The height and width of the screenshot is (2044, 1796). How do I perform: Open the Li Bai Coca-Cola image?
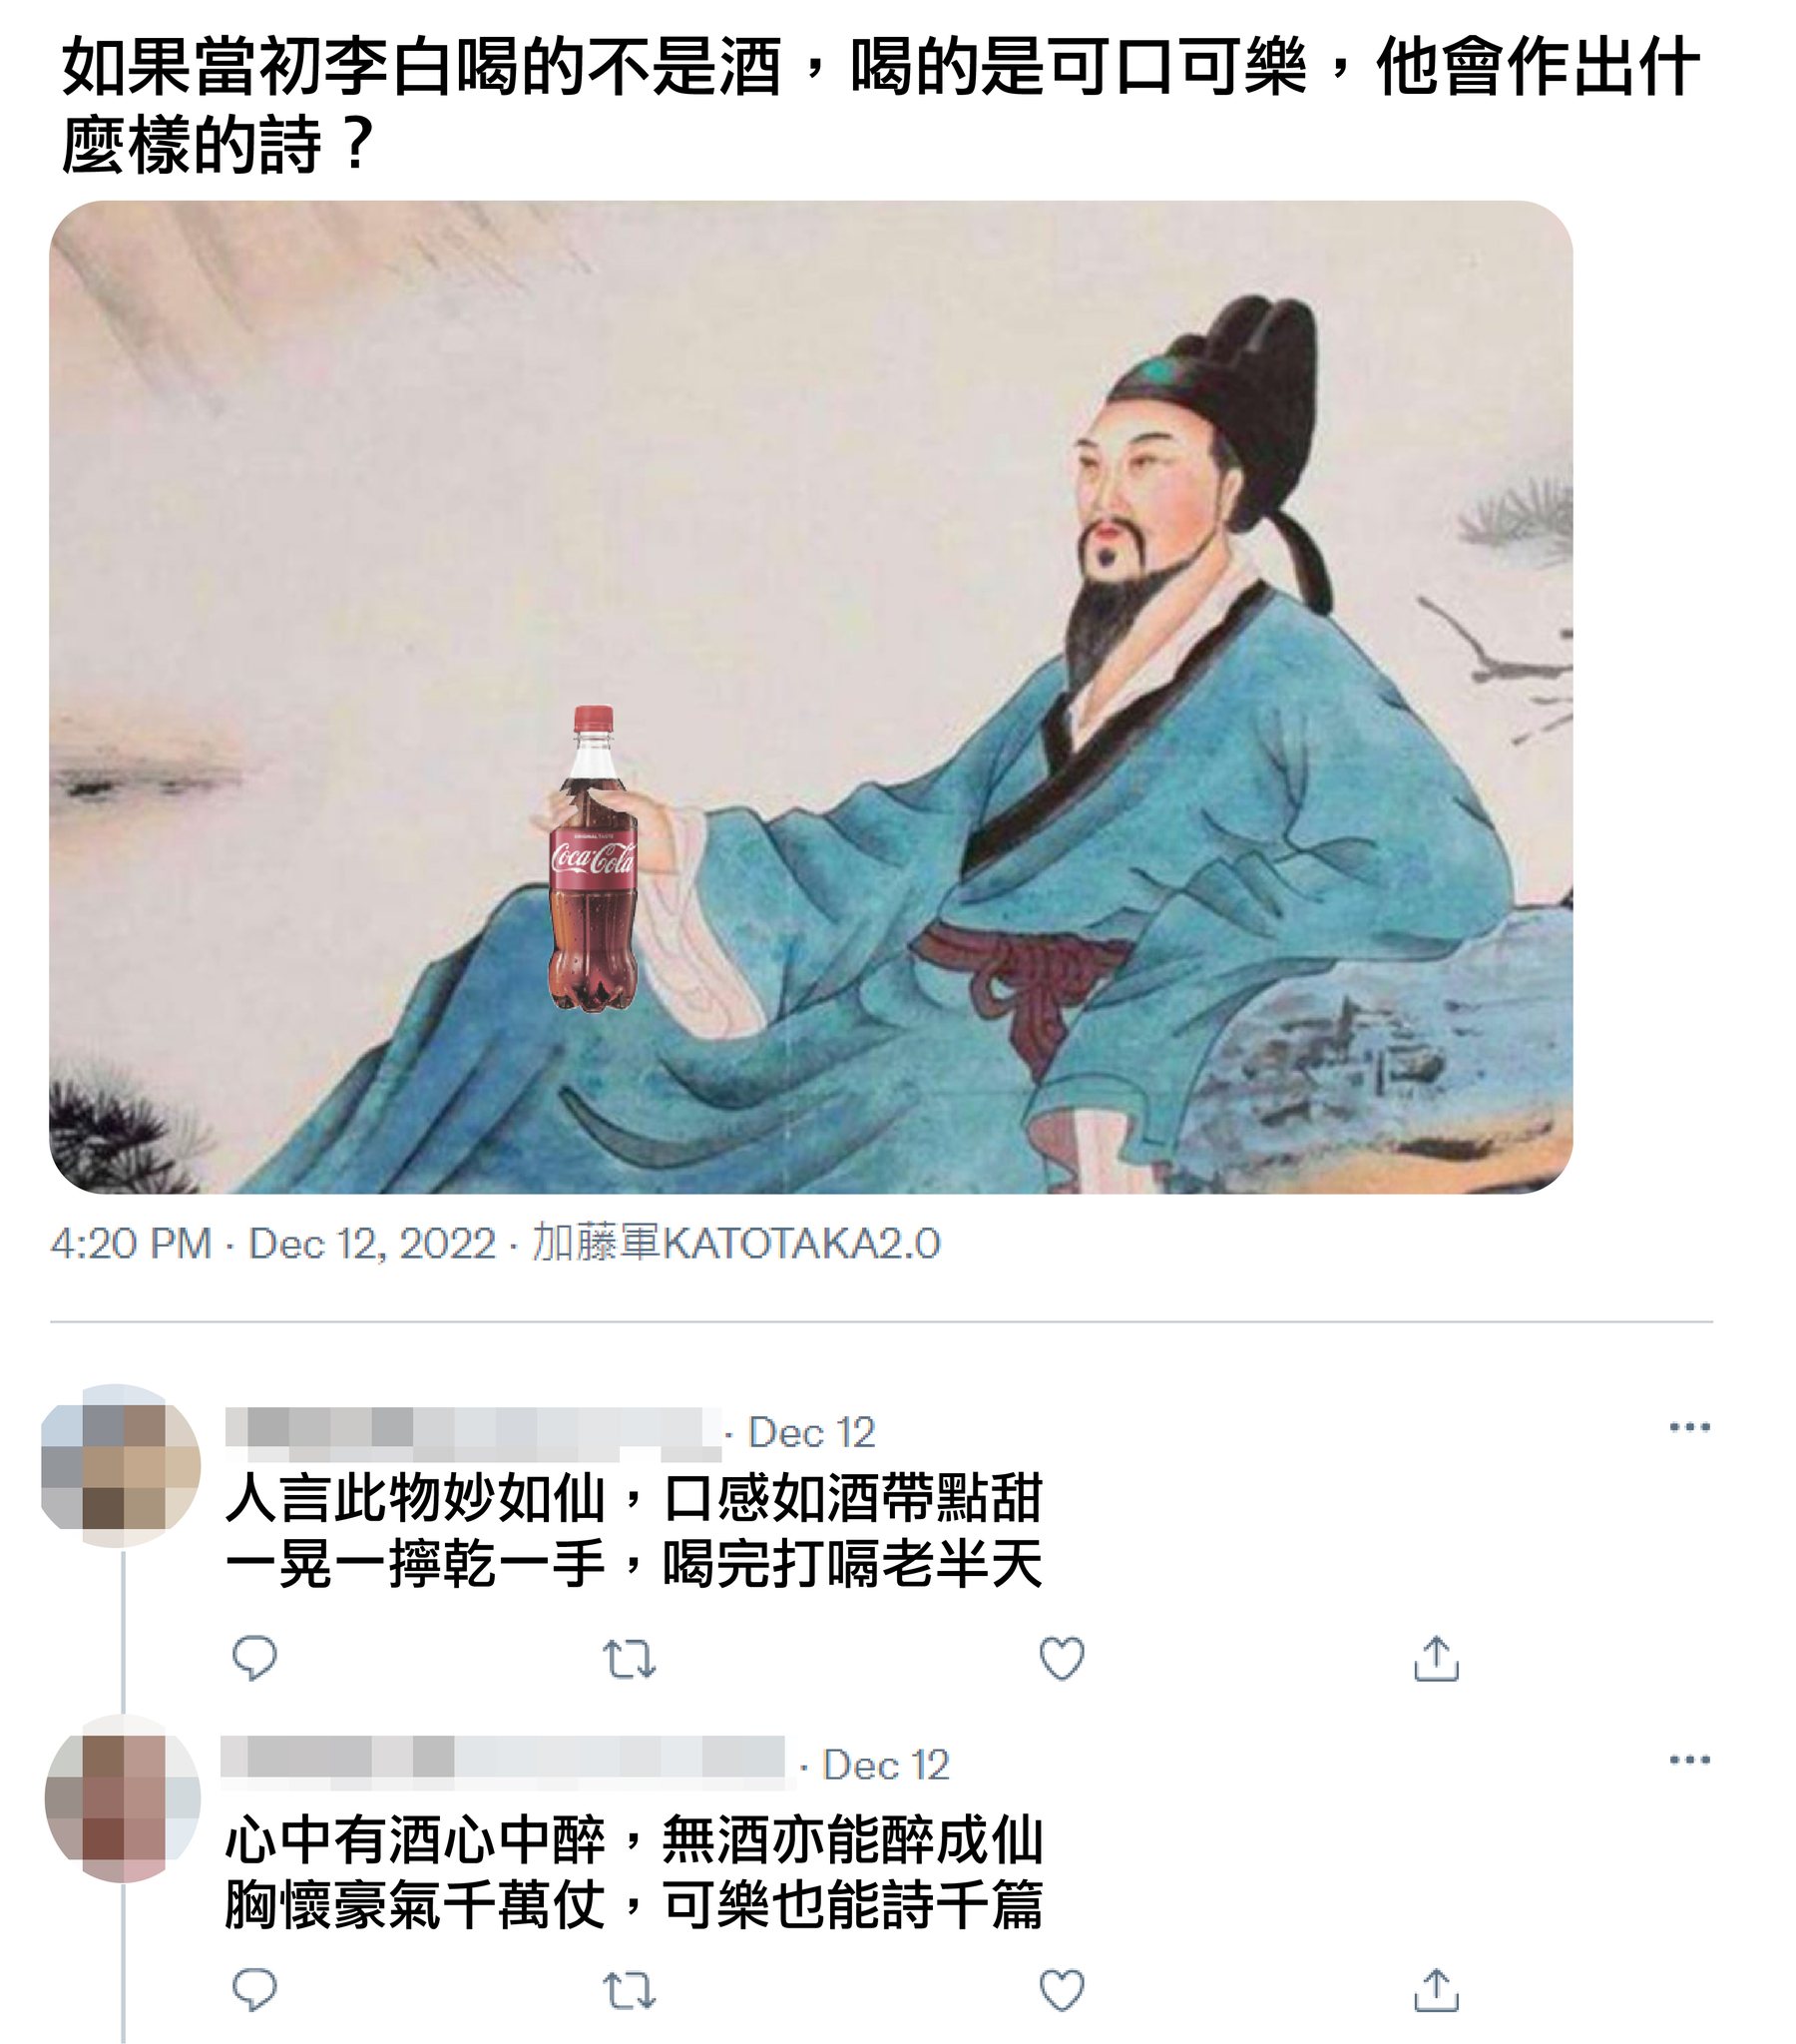(x=811, y=697)
